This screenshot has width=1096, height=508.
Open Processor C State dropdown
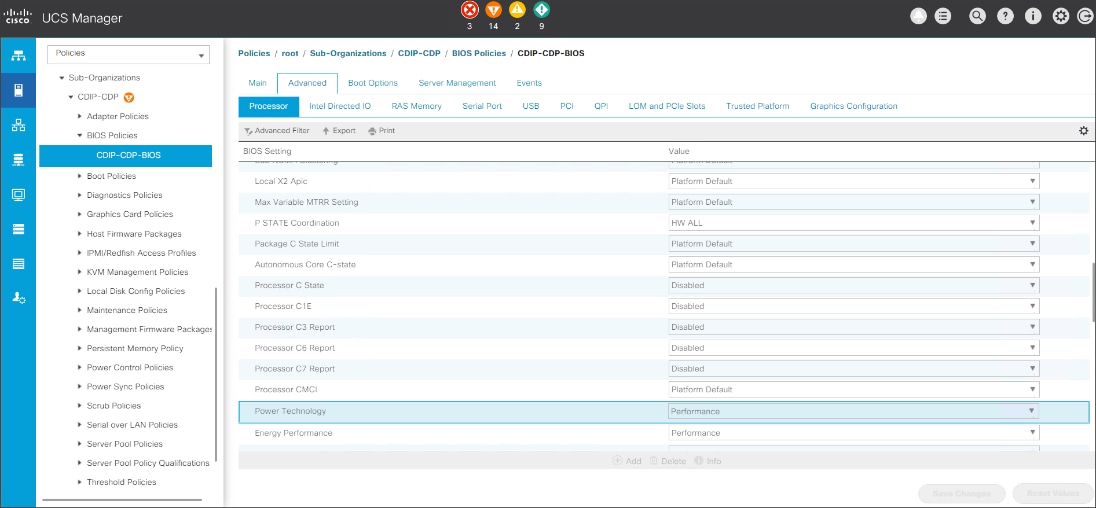[853, 285]
